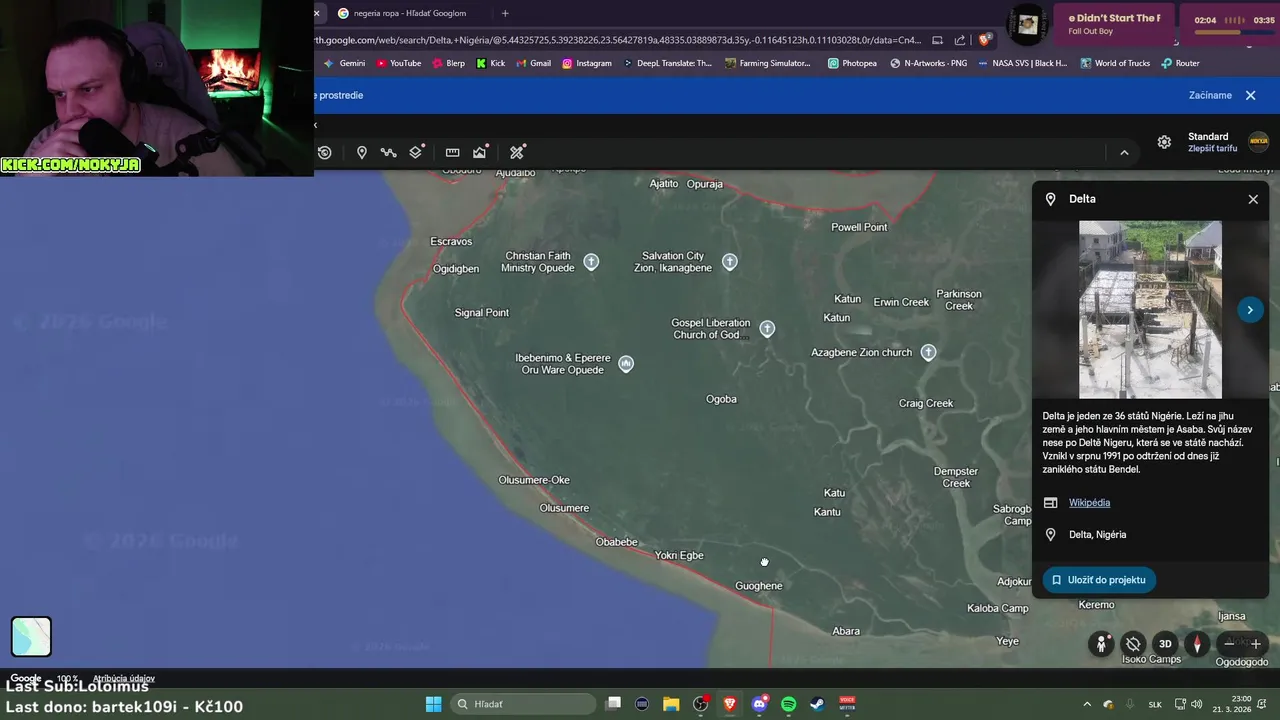Open the Windows Start menu

pyautogui.click(x=434, y=704)
